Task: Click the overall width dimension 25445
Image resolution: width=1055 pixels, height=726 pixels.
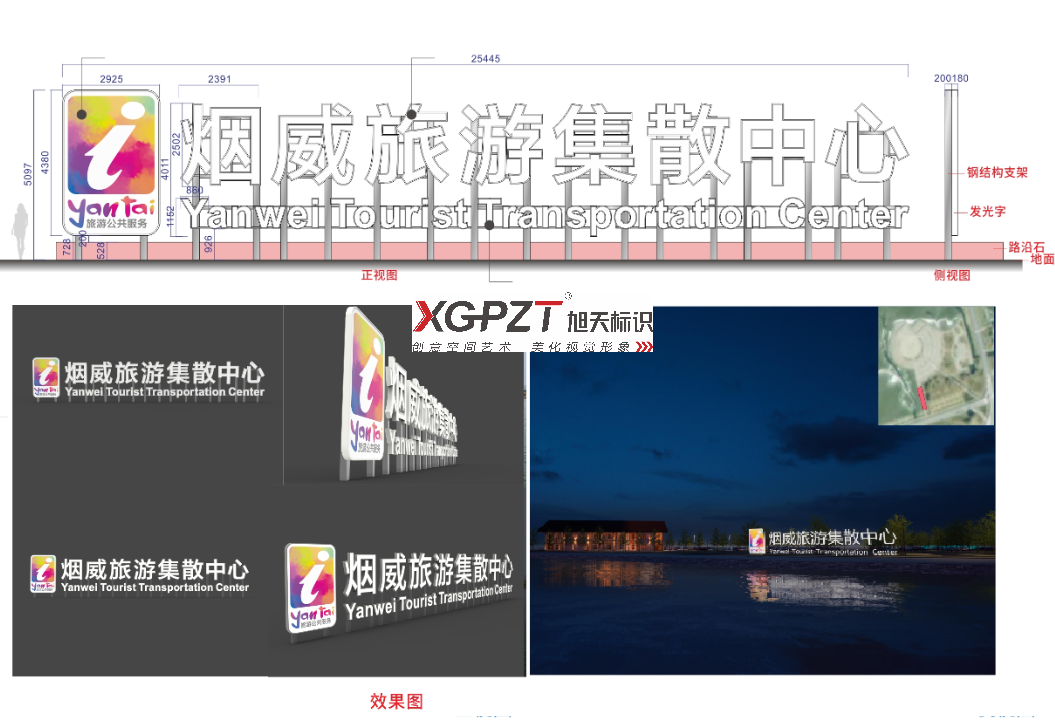Action: click(485, 59)
